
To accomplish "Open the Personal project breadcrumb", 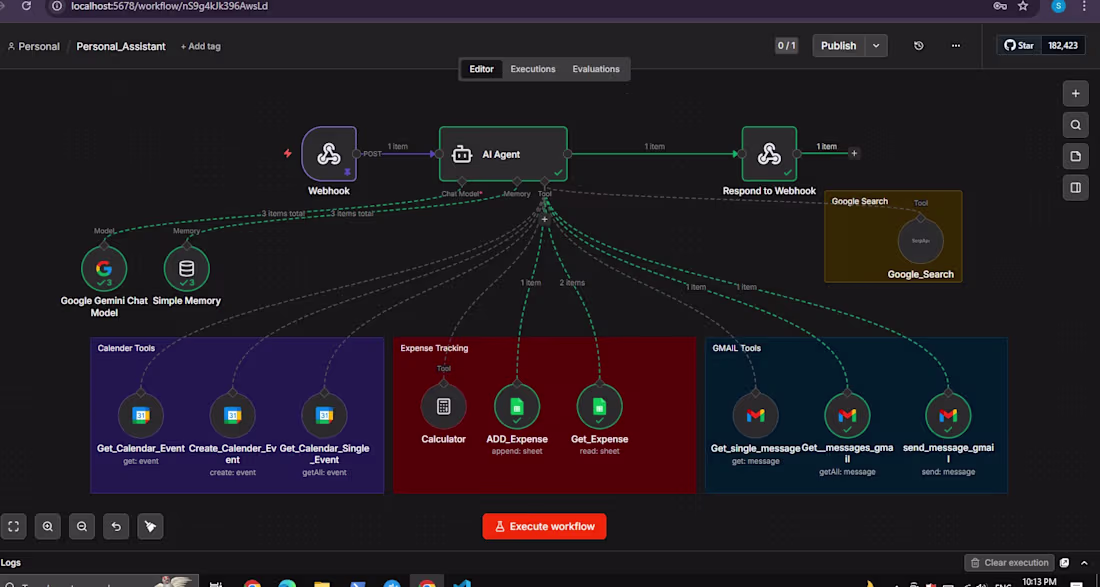I will tap(33, 46).
